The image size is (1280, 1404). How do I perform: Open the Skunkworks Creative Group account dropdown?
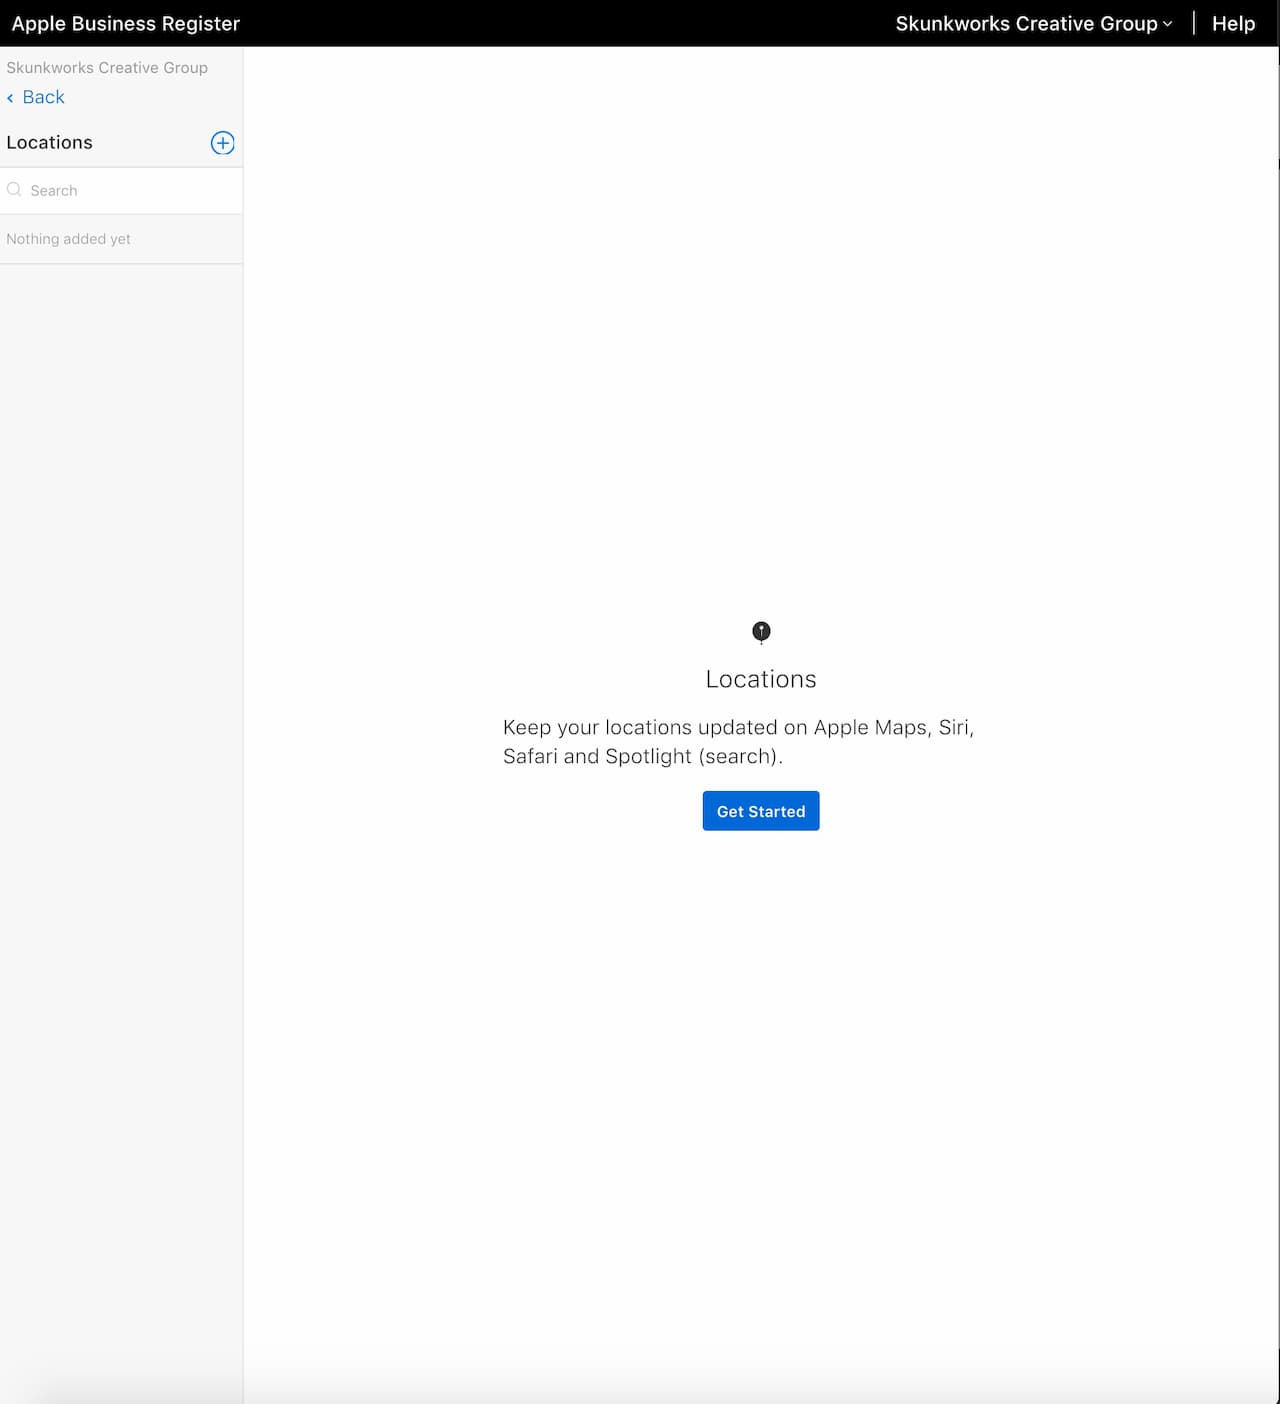1034,24
